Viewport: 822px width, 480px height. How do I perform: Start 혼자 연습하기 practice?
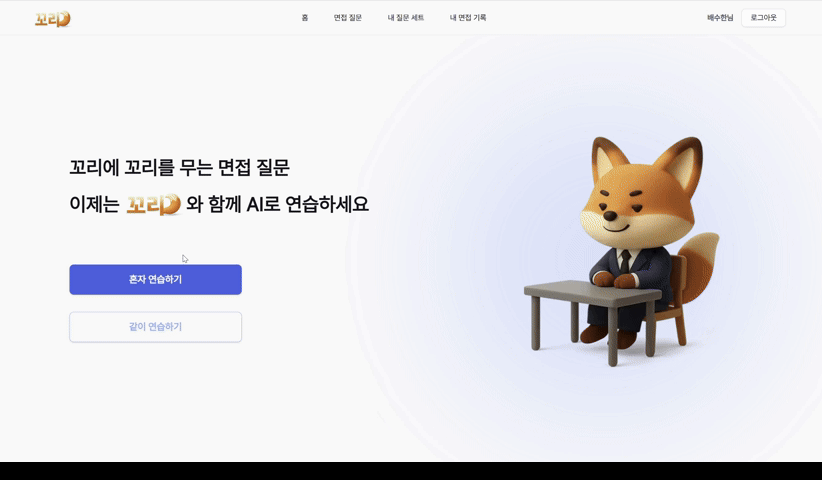pyautogui.click(x=156, y=279)
